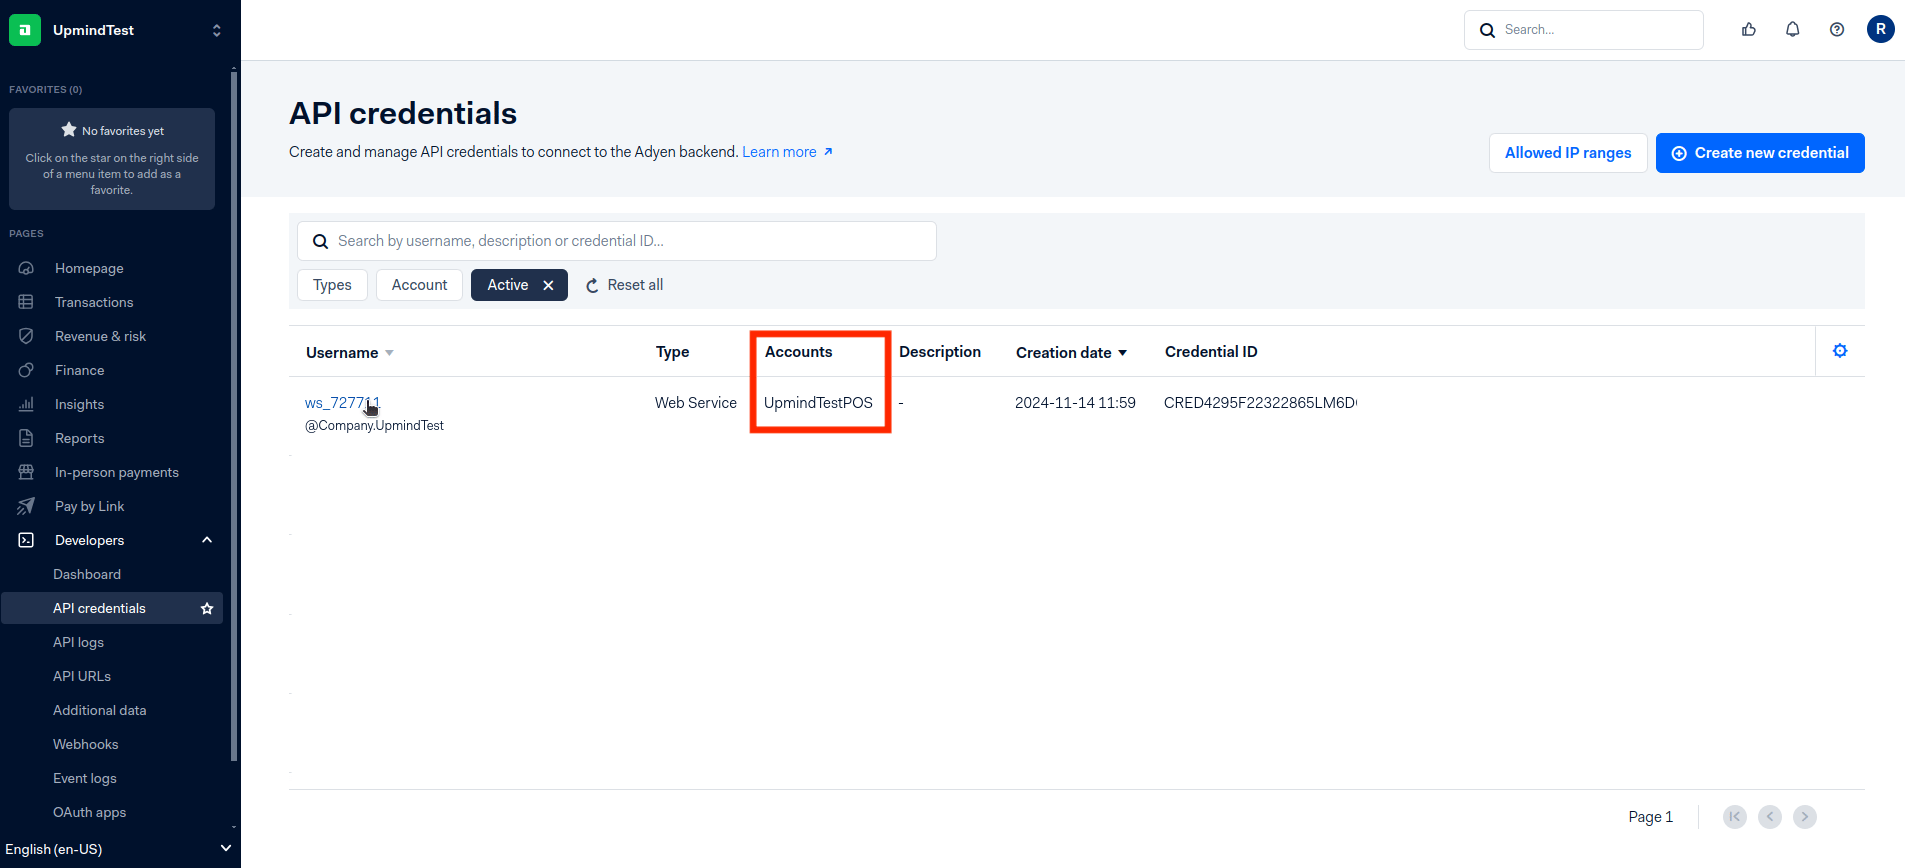Open the user profile avatar R
Image resolution: width=1905 pixels, height=868 pixels.
click(1881, 29)
